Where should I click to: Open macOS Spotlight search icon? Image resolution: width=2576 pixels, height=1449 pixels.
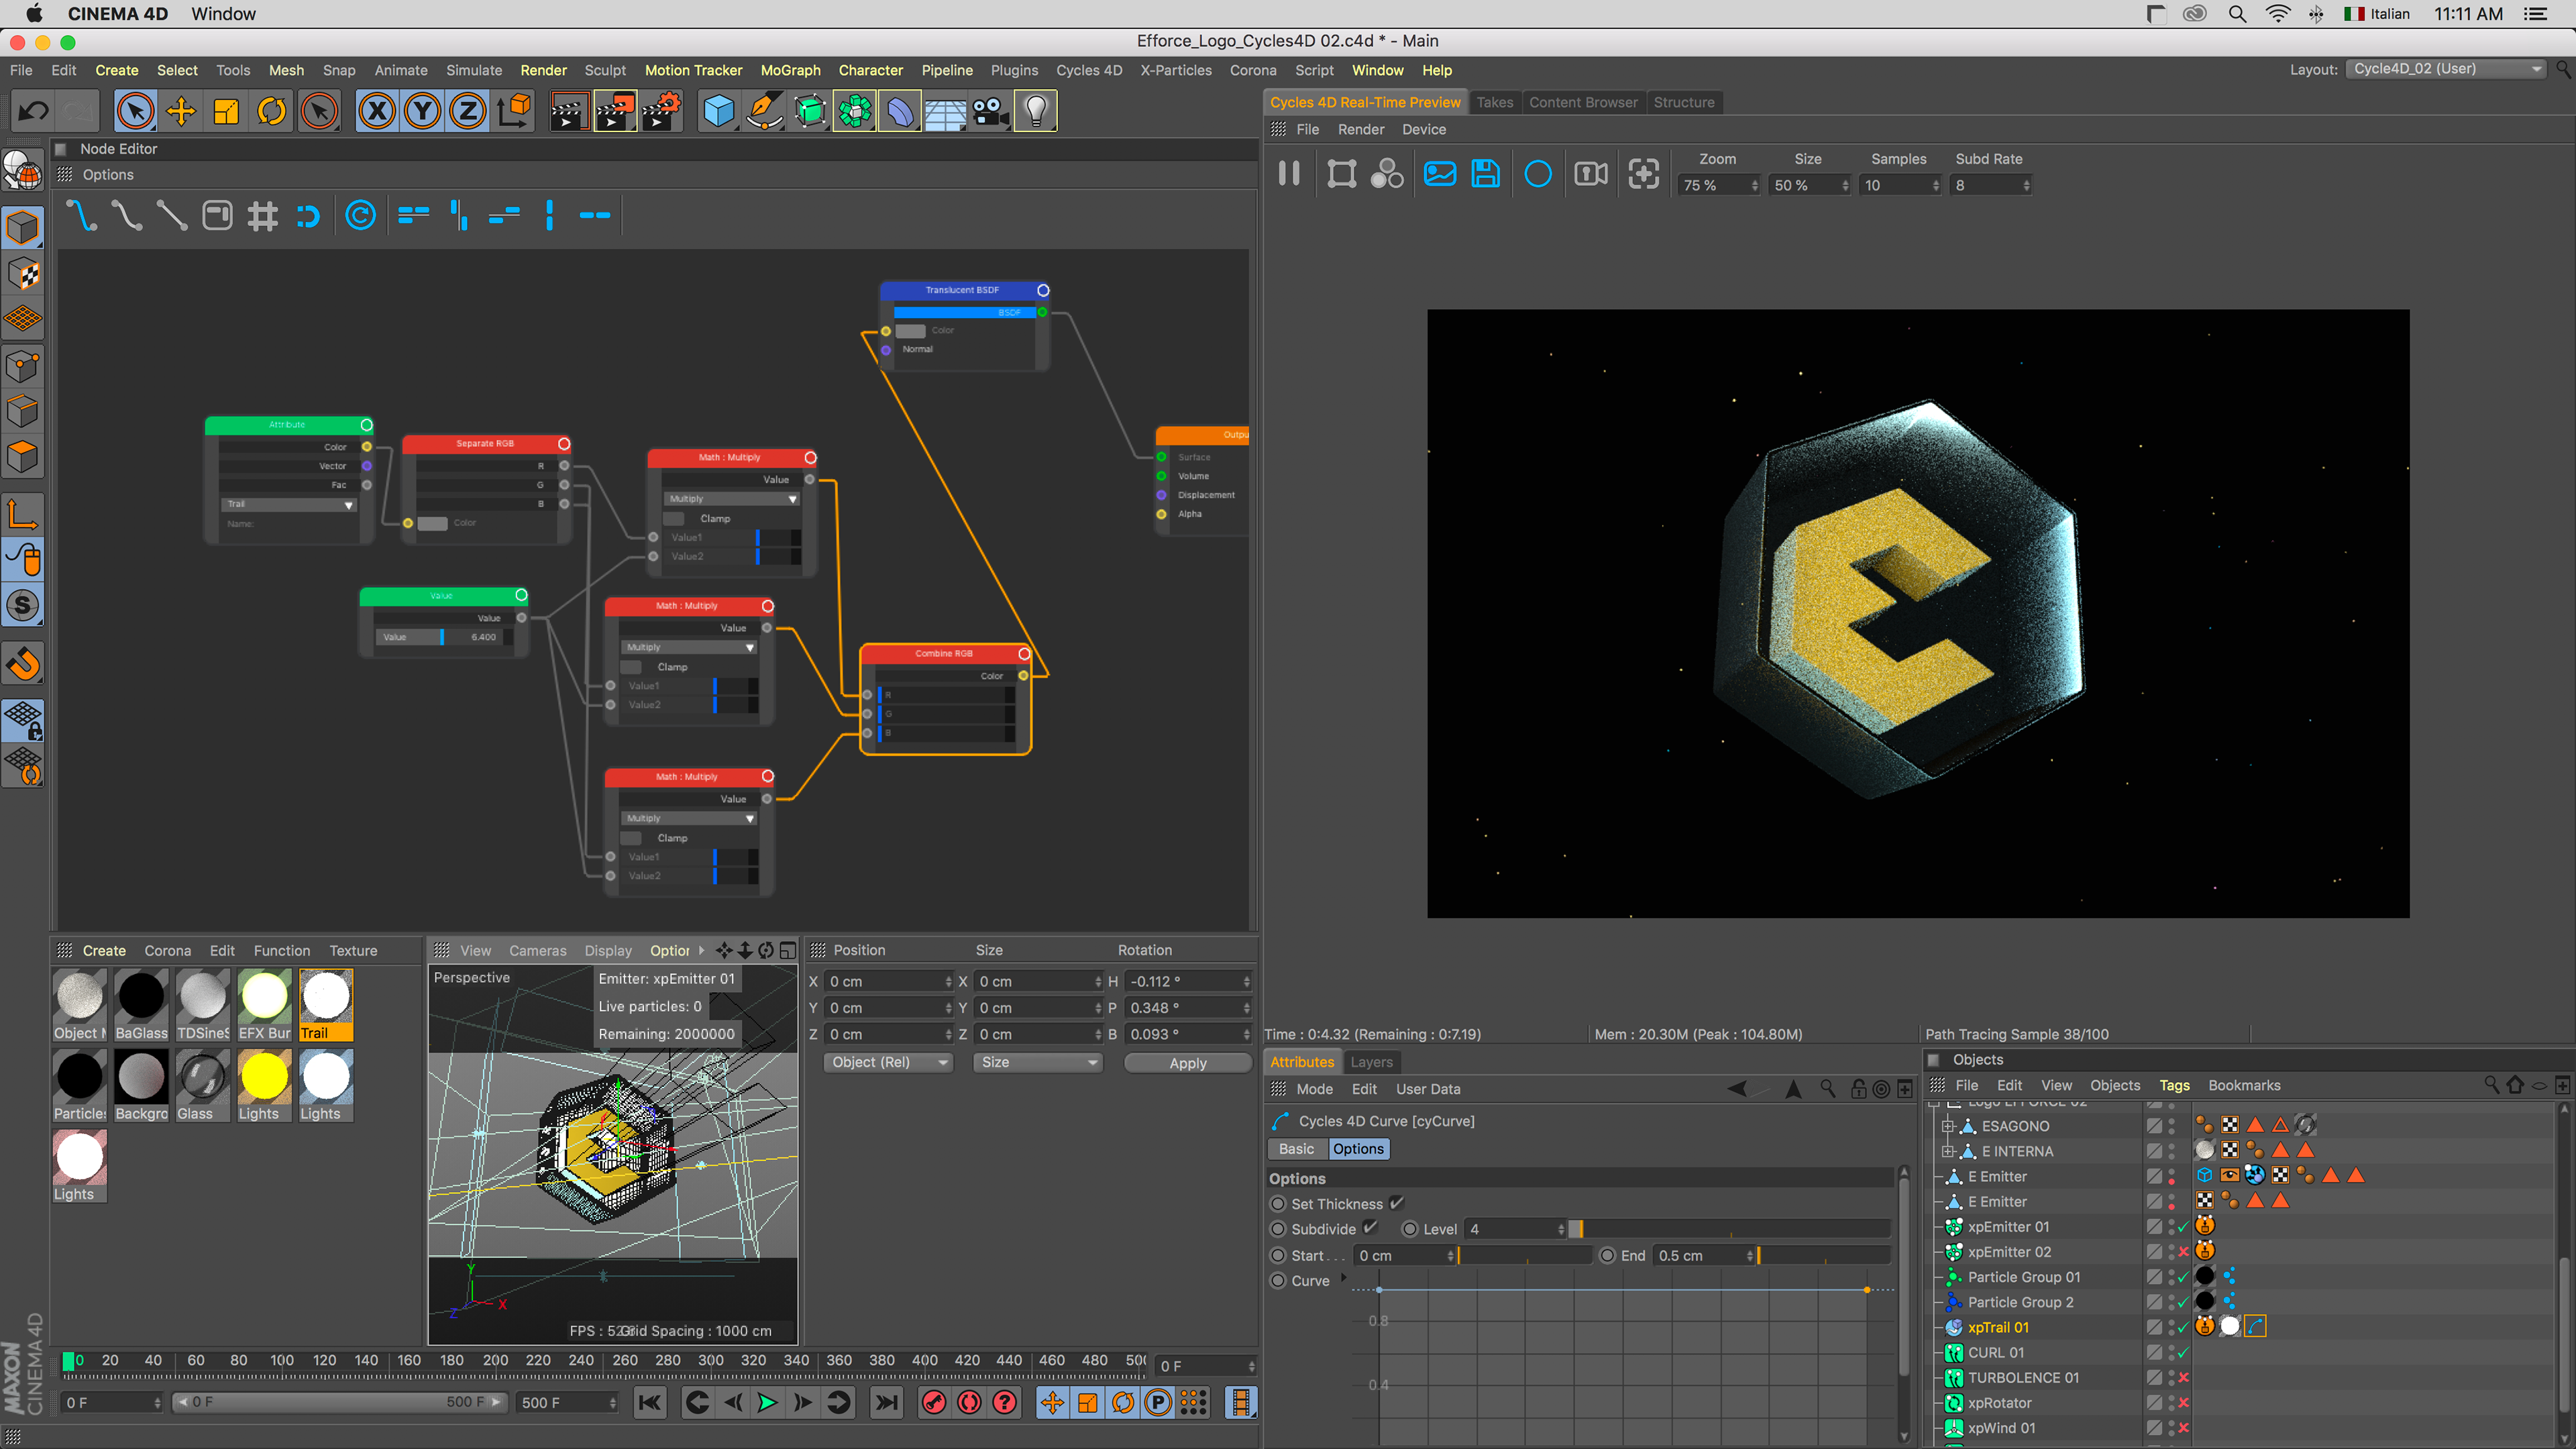click(2237, 14)
